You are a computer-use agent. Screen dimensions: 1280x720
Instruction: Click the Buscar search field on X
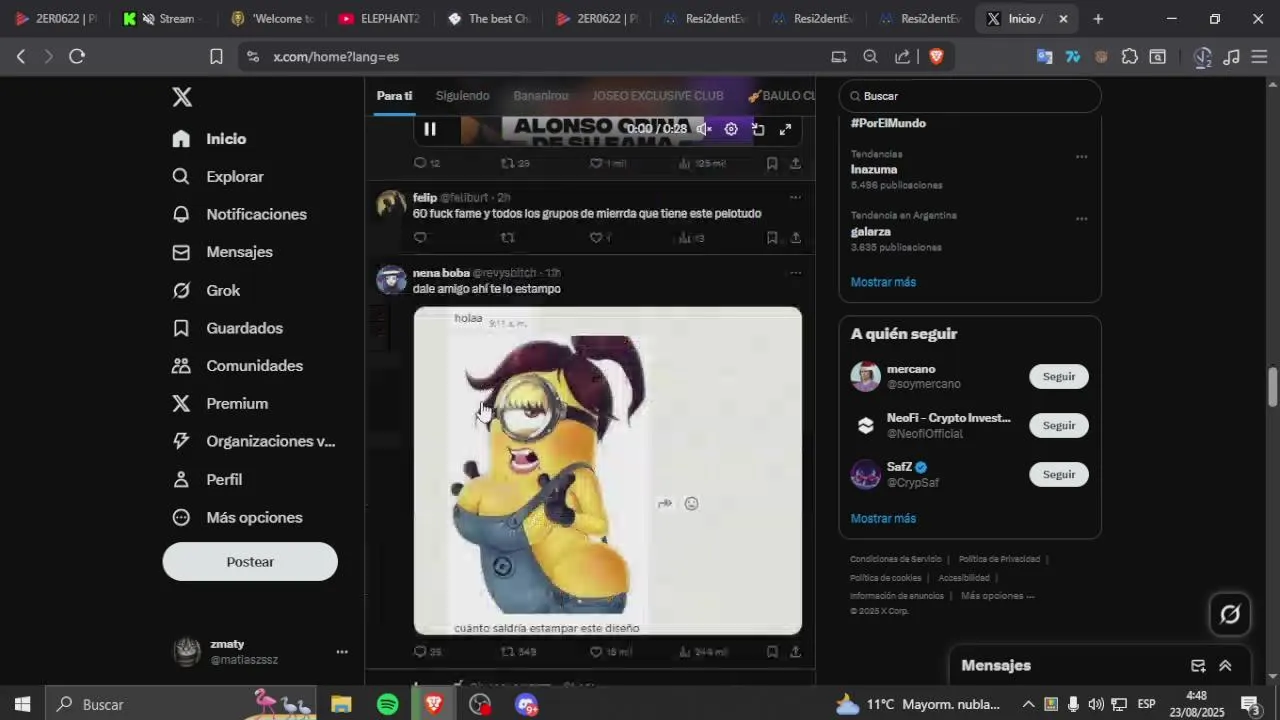[970, 96]
